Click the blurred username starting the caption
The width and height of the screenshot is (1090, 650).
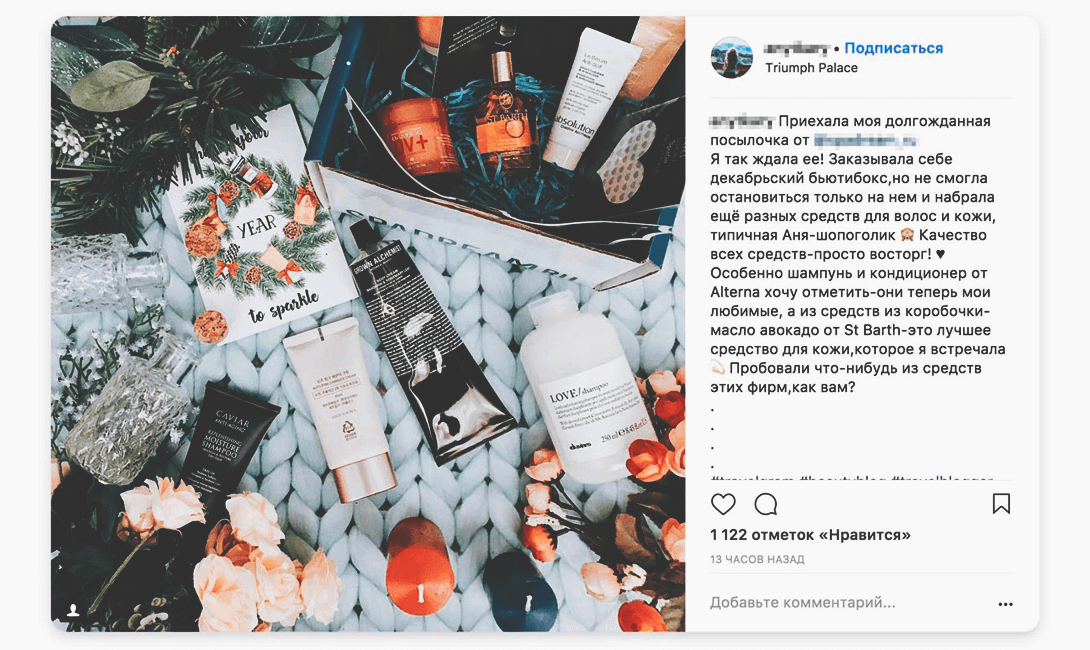coord(741,122)
